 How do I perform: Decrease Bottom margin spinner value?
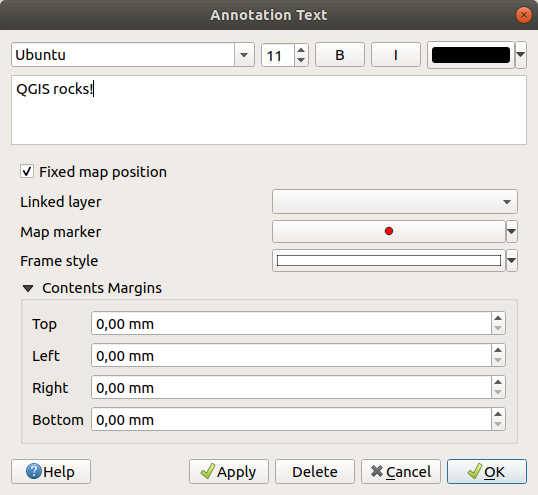point(498,425)
